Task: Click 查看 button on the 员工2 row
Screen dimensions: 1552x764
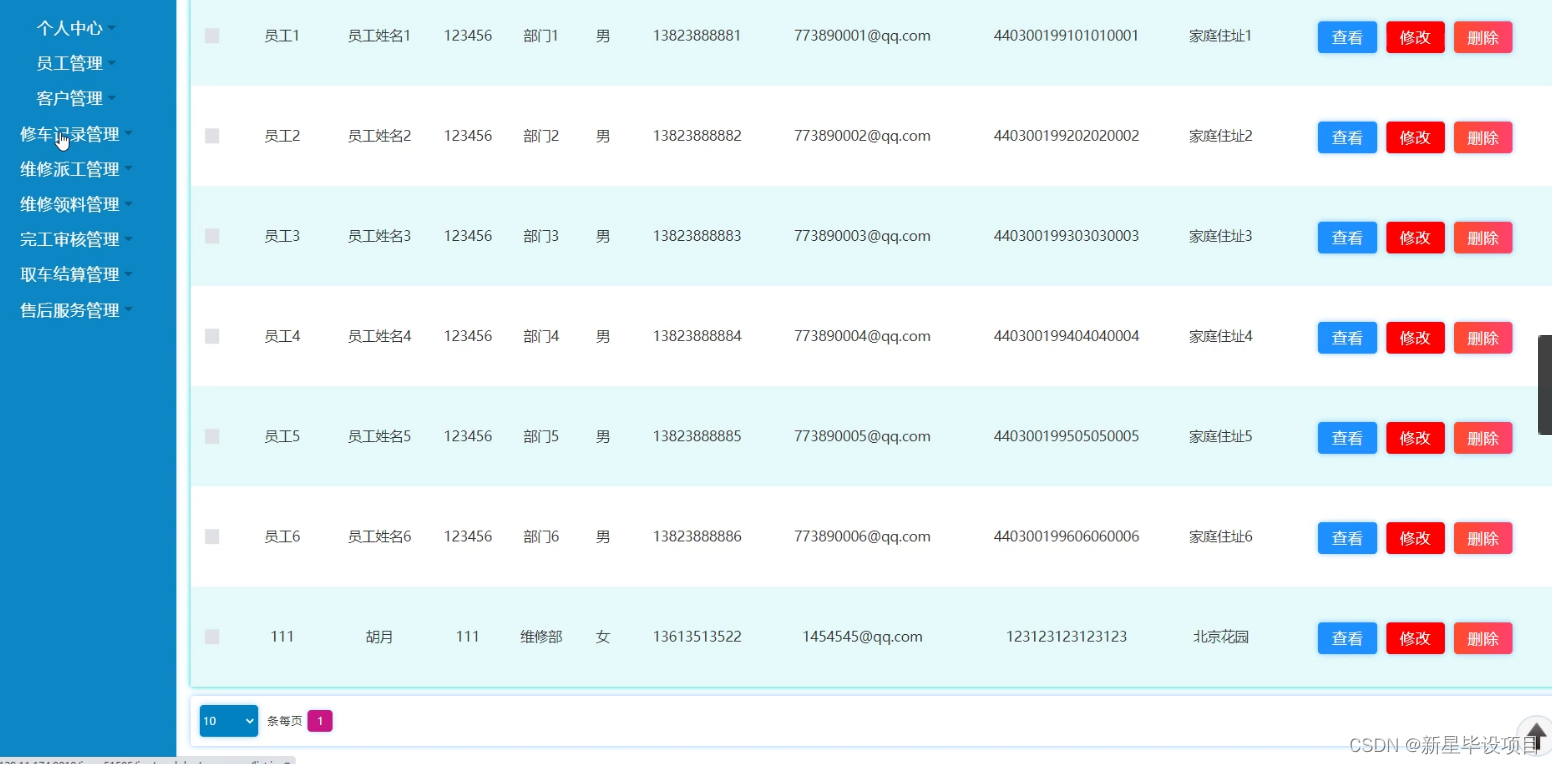Action: pyautogui.click(x=1346, y=137)
